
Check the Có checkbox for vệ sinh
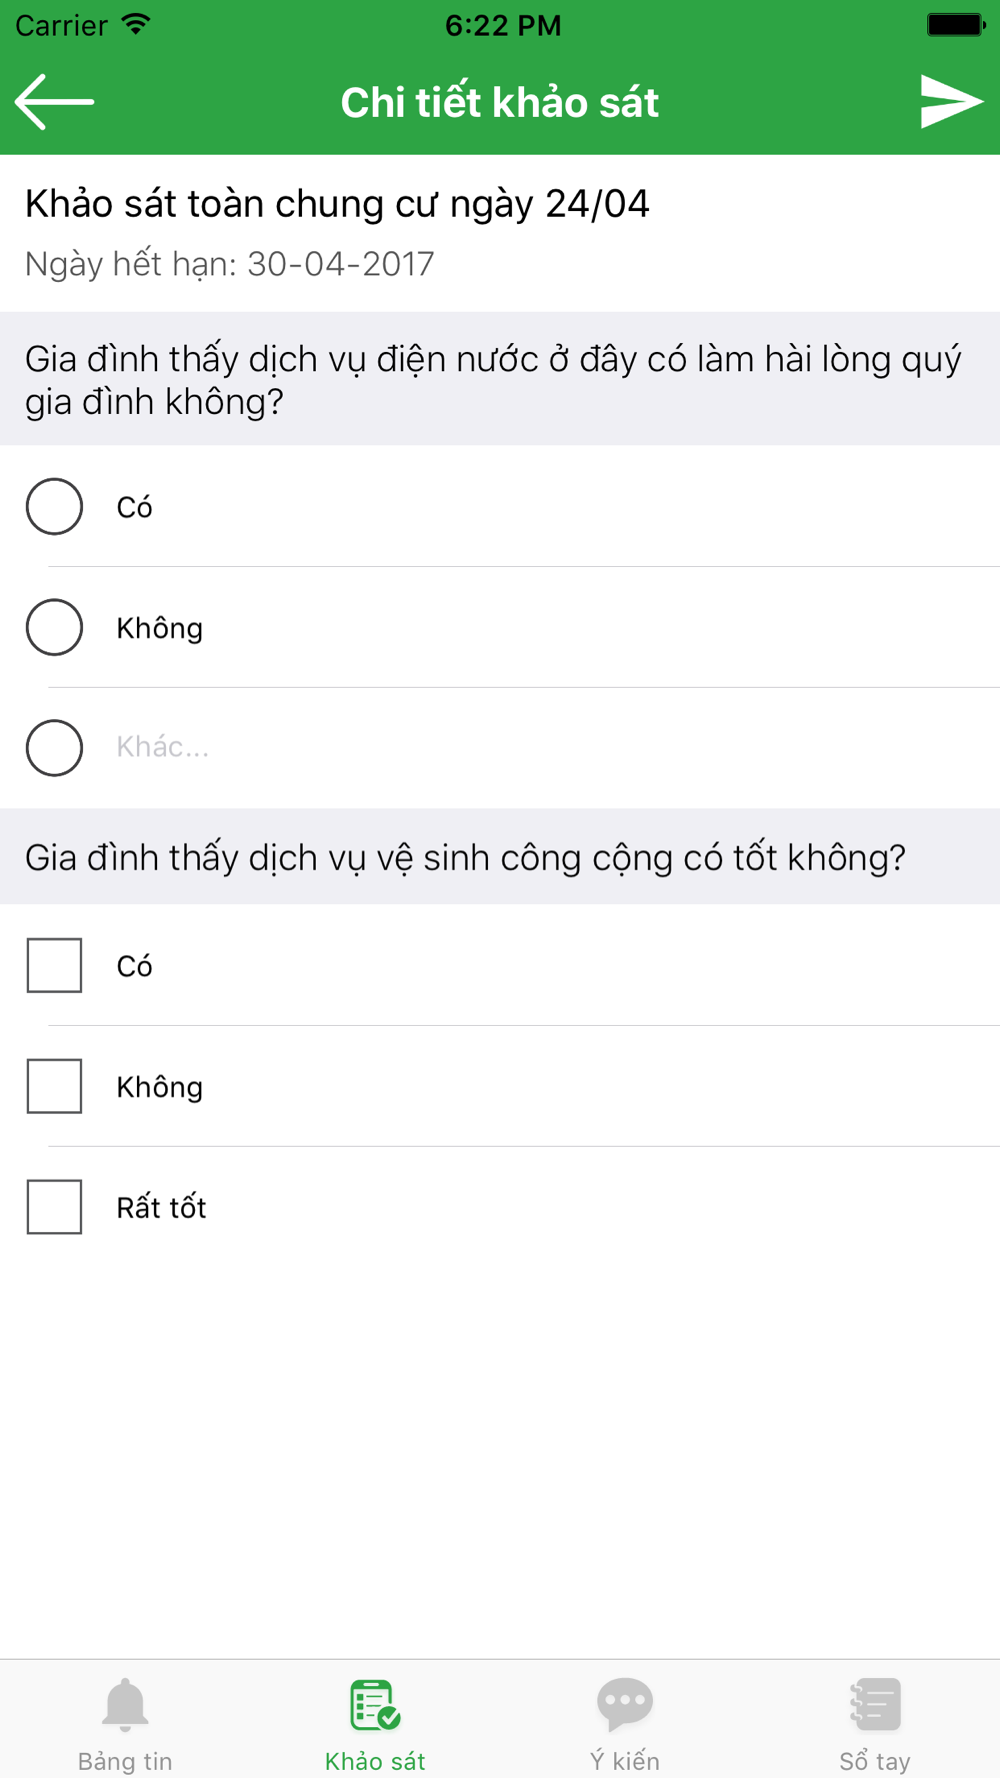click(x=54, y=965)
